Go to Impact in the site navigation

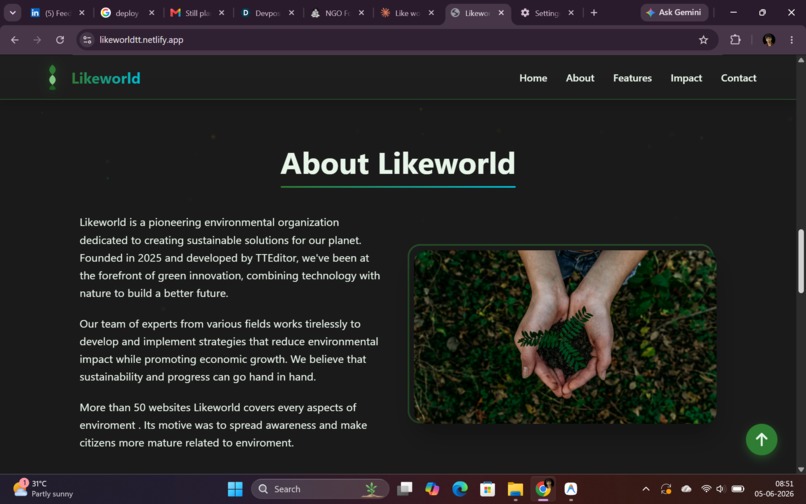click(686, 78)
